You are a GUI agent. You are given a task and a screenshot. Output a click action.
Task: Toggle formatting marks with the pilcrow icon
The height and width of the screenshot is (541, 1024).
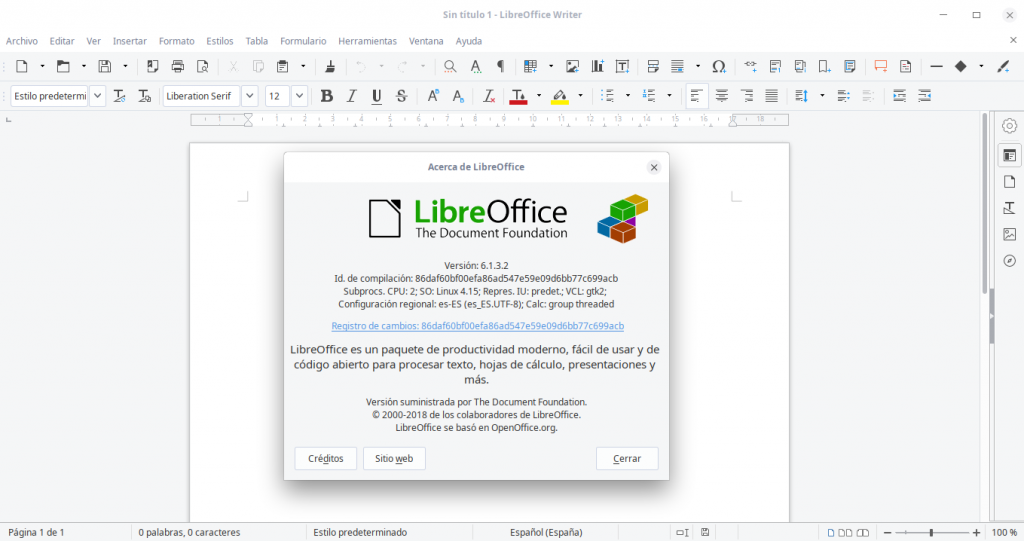pyautogui.click(x=500, y=66)
